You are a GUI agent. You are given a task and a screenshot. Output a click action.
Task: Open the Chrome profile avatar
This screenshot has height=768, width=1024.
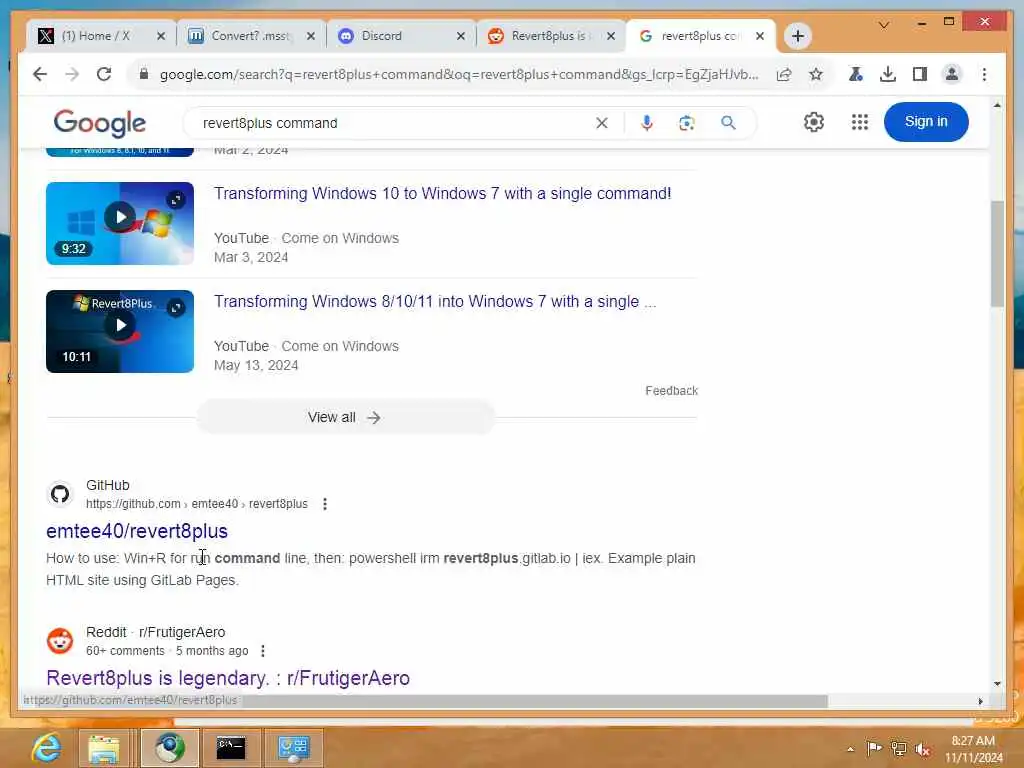[x=952, y=74]
